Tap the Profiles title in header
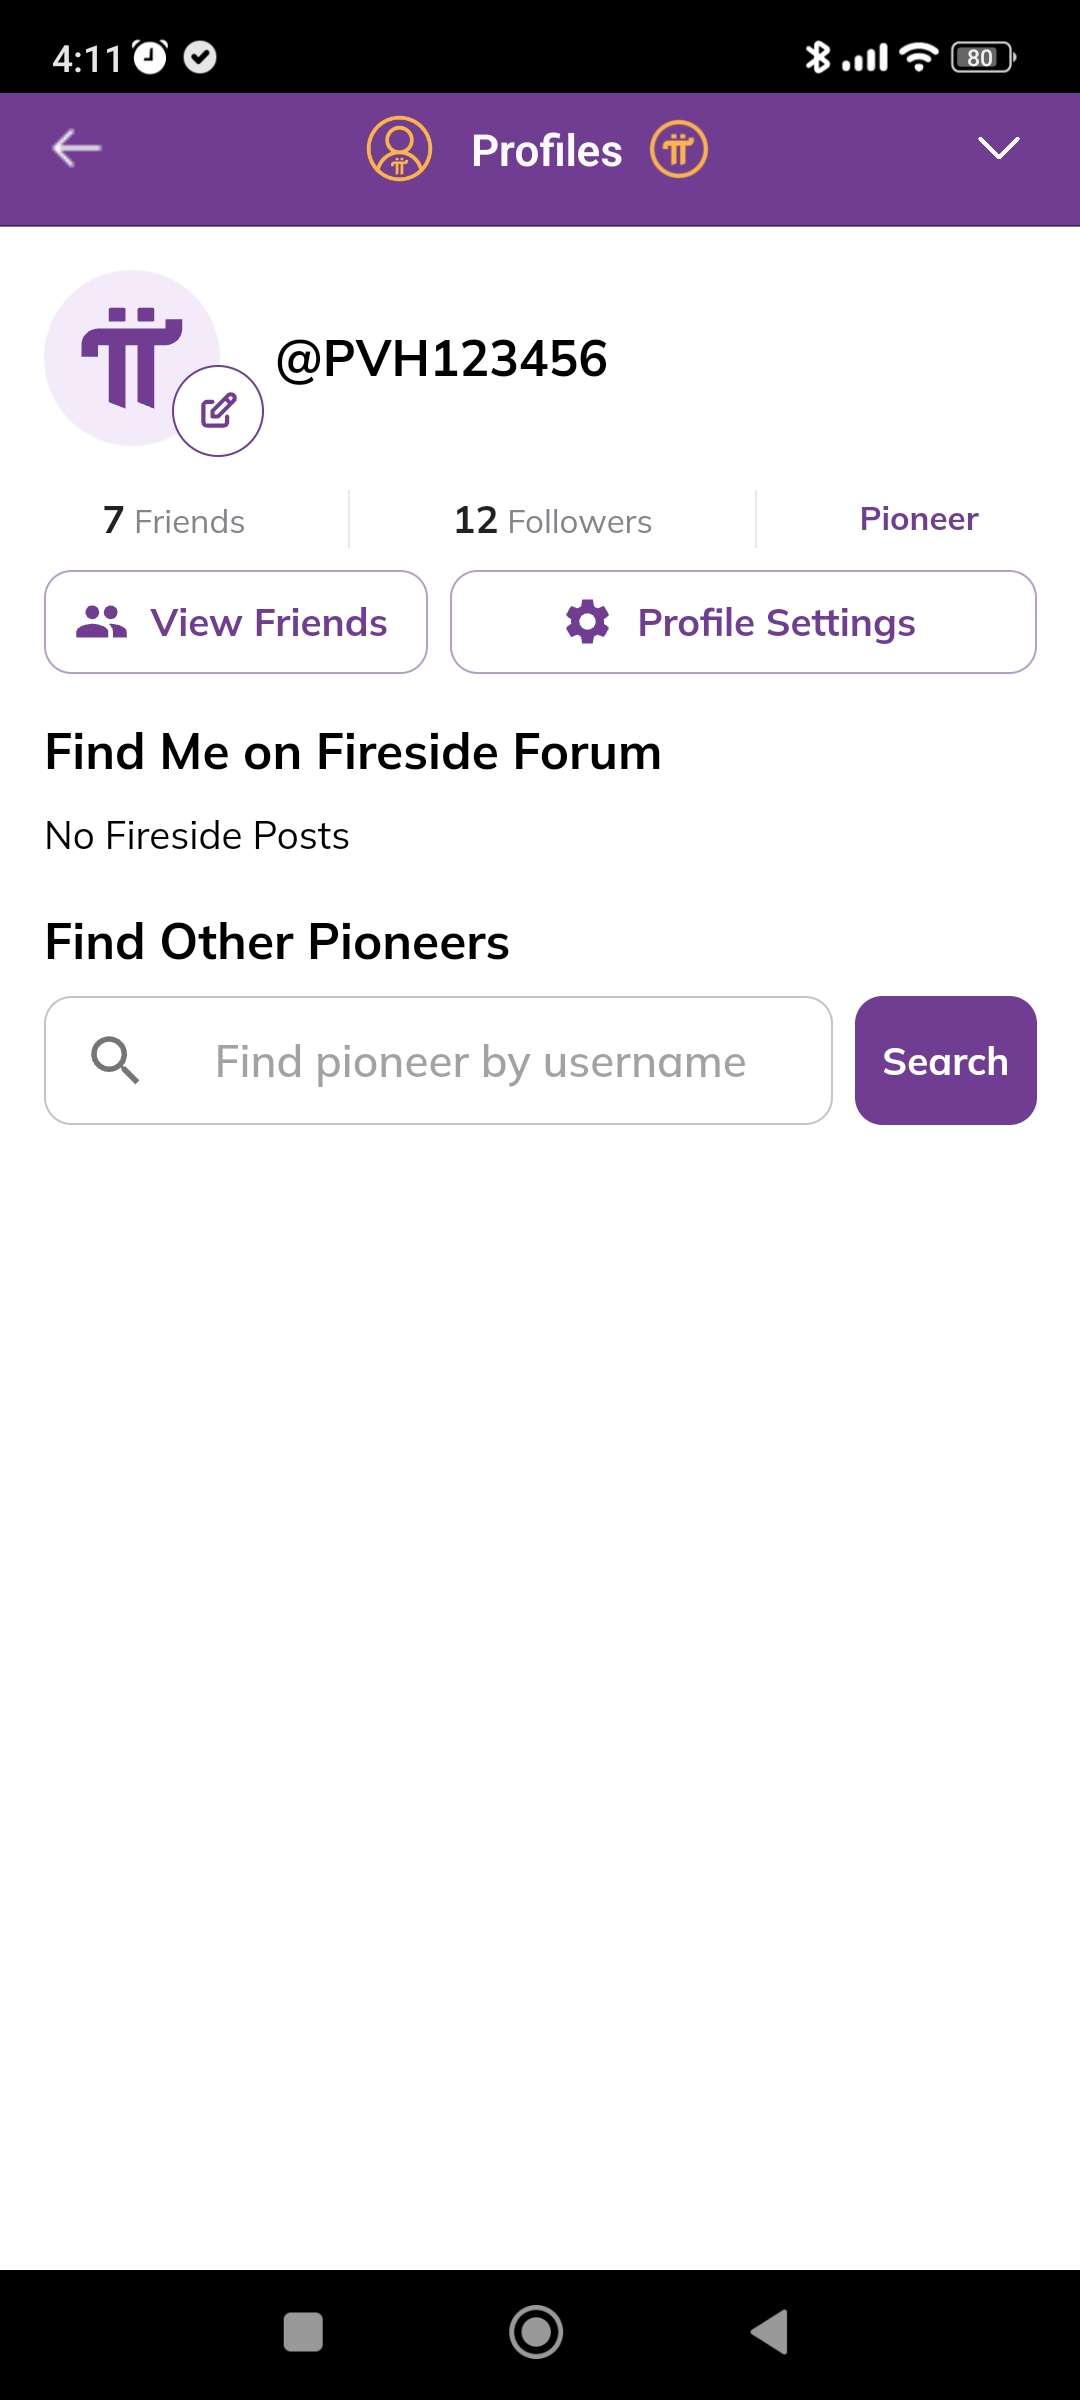The image size is (1080, 2400). [546, 151]
